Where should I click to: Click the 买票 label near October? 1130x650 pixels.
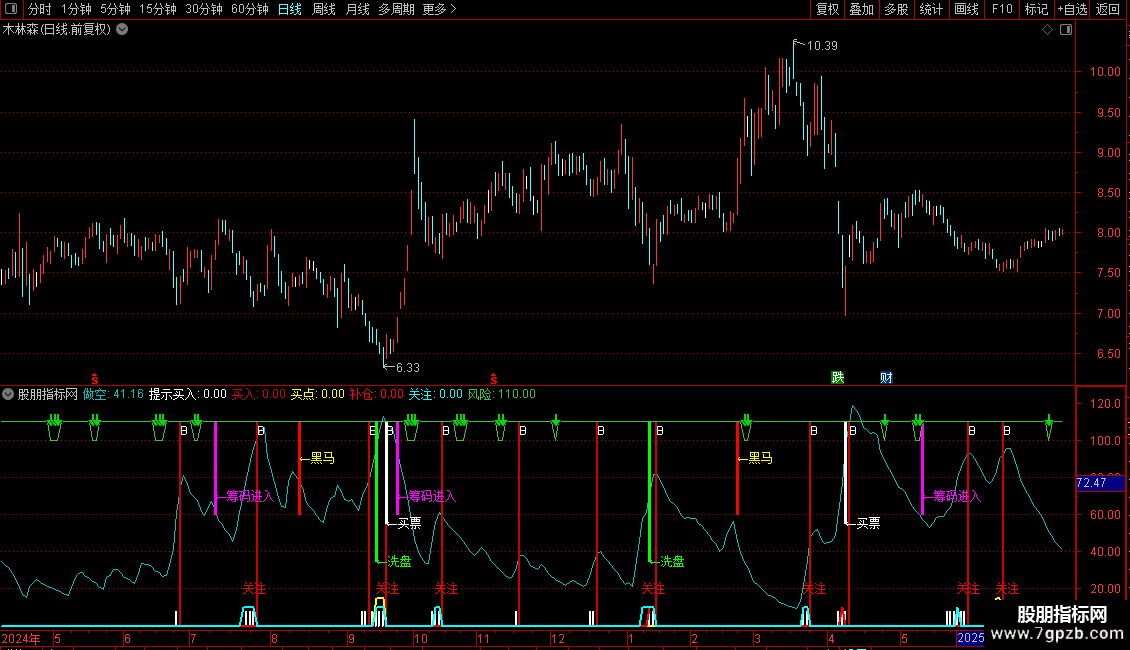(x=409, y=523)
